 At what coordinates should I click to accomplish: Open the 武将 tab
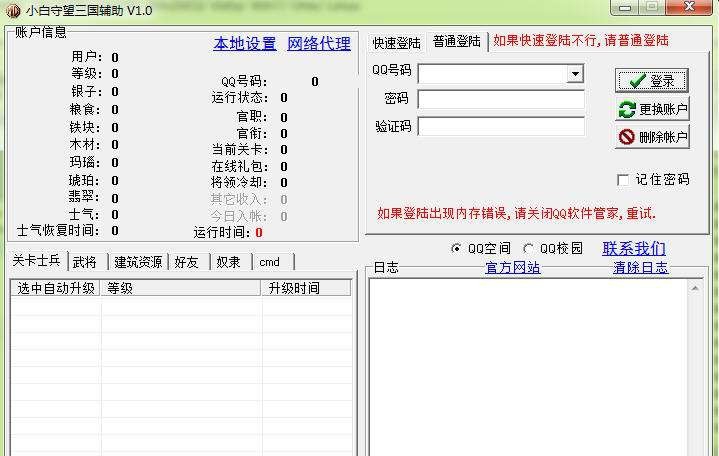(85, 262)
